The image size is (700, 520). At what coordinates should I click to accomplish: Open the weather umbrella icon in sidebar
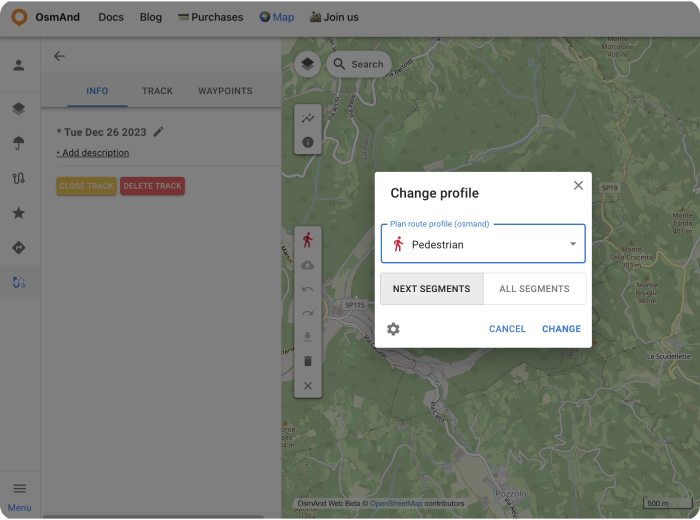tap(19, 143)
